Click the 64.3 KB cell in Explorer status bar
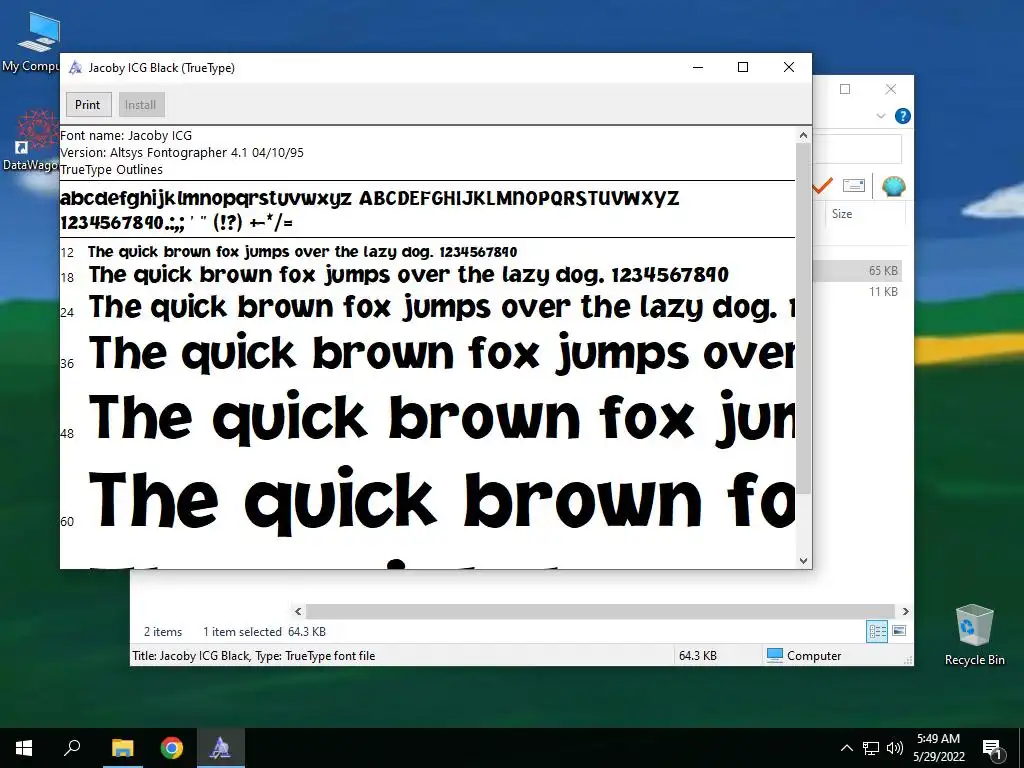This screenshot has height=768, width=1024. pyautogui.click(x=697, y=655)
